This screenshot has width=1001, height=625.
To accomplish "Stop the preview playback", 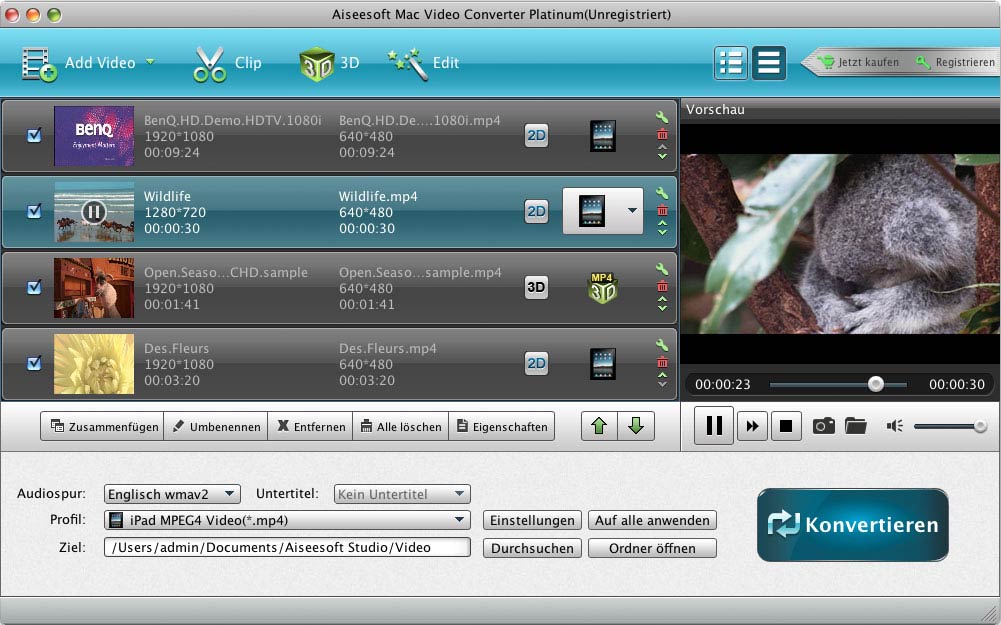I will [x=786, y=426].
